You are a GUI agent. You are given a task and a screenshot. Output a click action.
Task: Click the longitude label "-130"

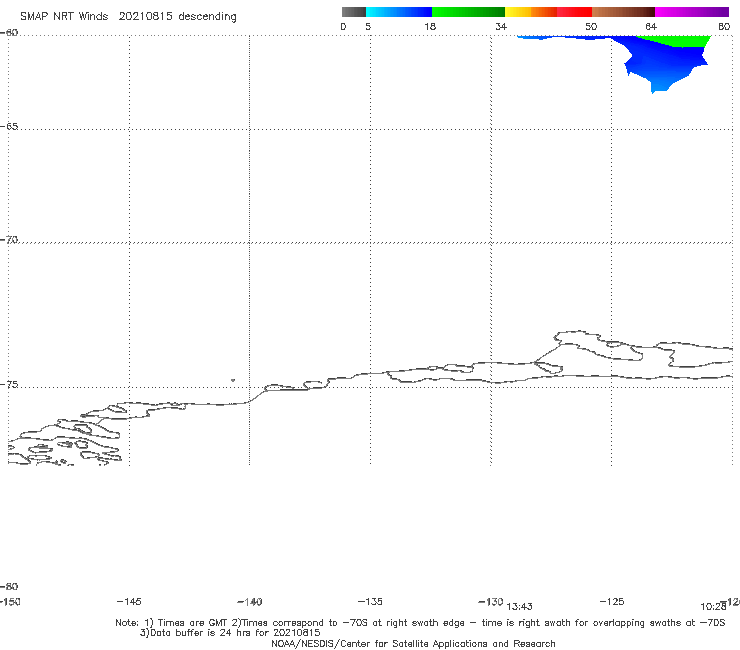(491, 602)
